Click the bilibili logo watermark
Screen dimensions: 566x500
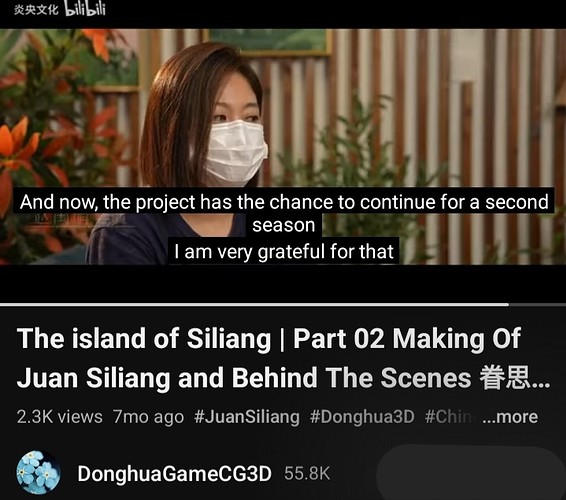85,9
